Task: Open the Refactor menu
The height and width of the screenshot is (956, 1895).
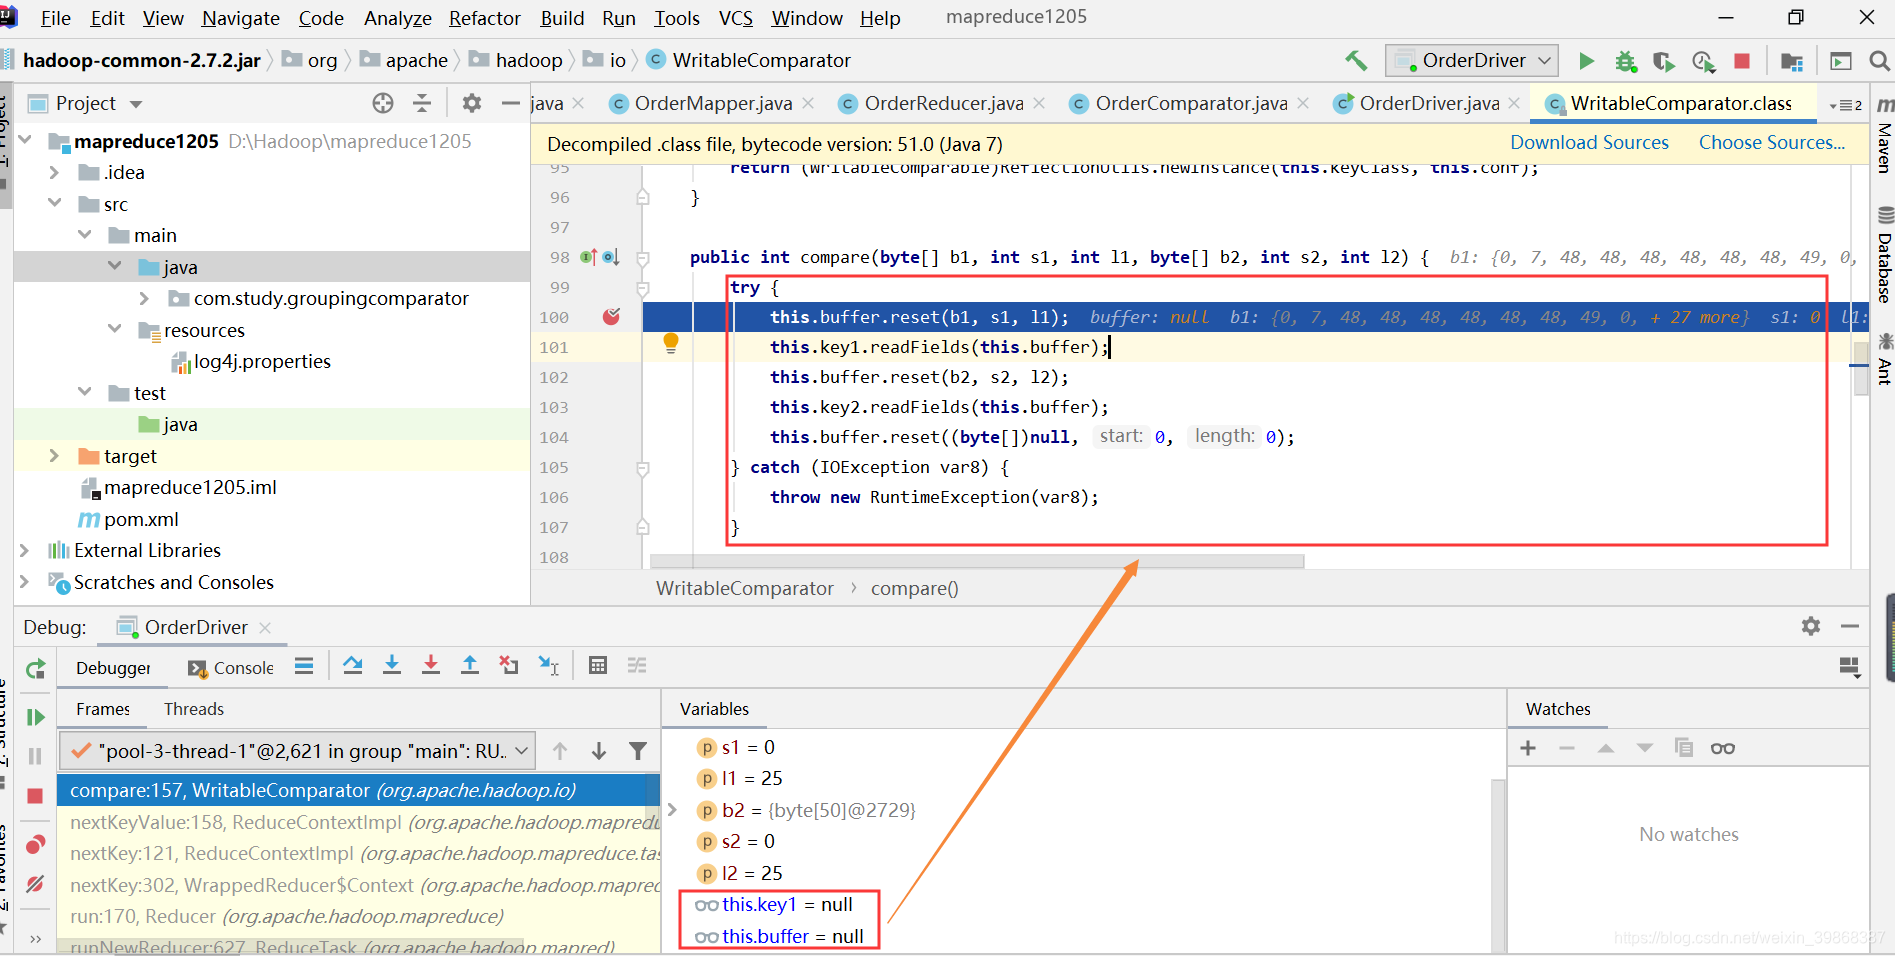Action: coord(484,18)
